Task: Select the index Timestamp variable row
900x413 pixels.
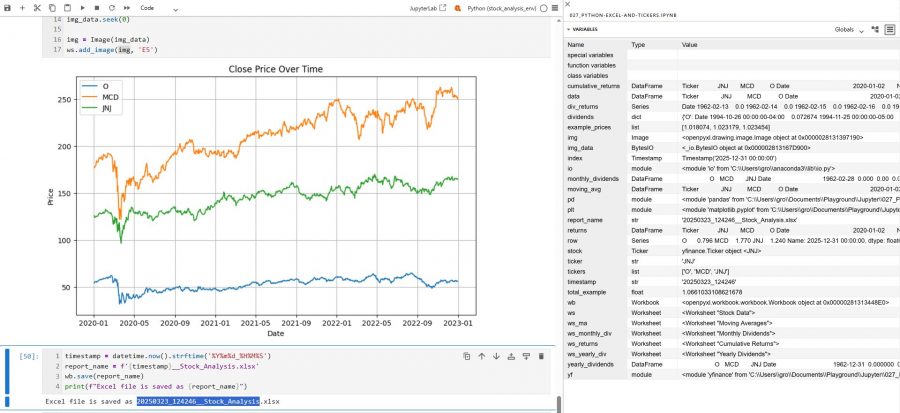Action: 732,158
